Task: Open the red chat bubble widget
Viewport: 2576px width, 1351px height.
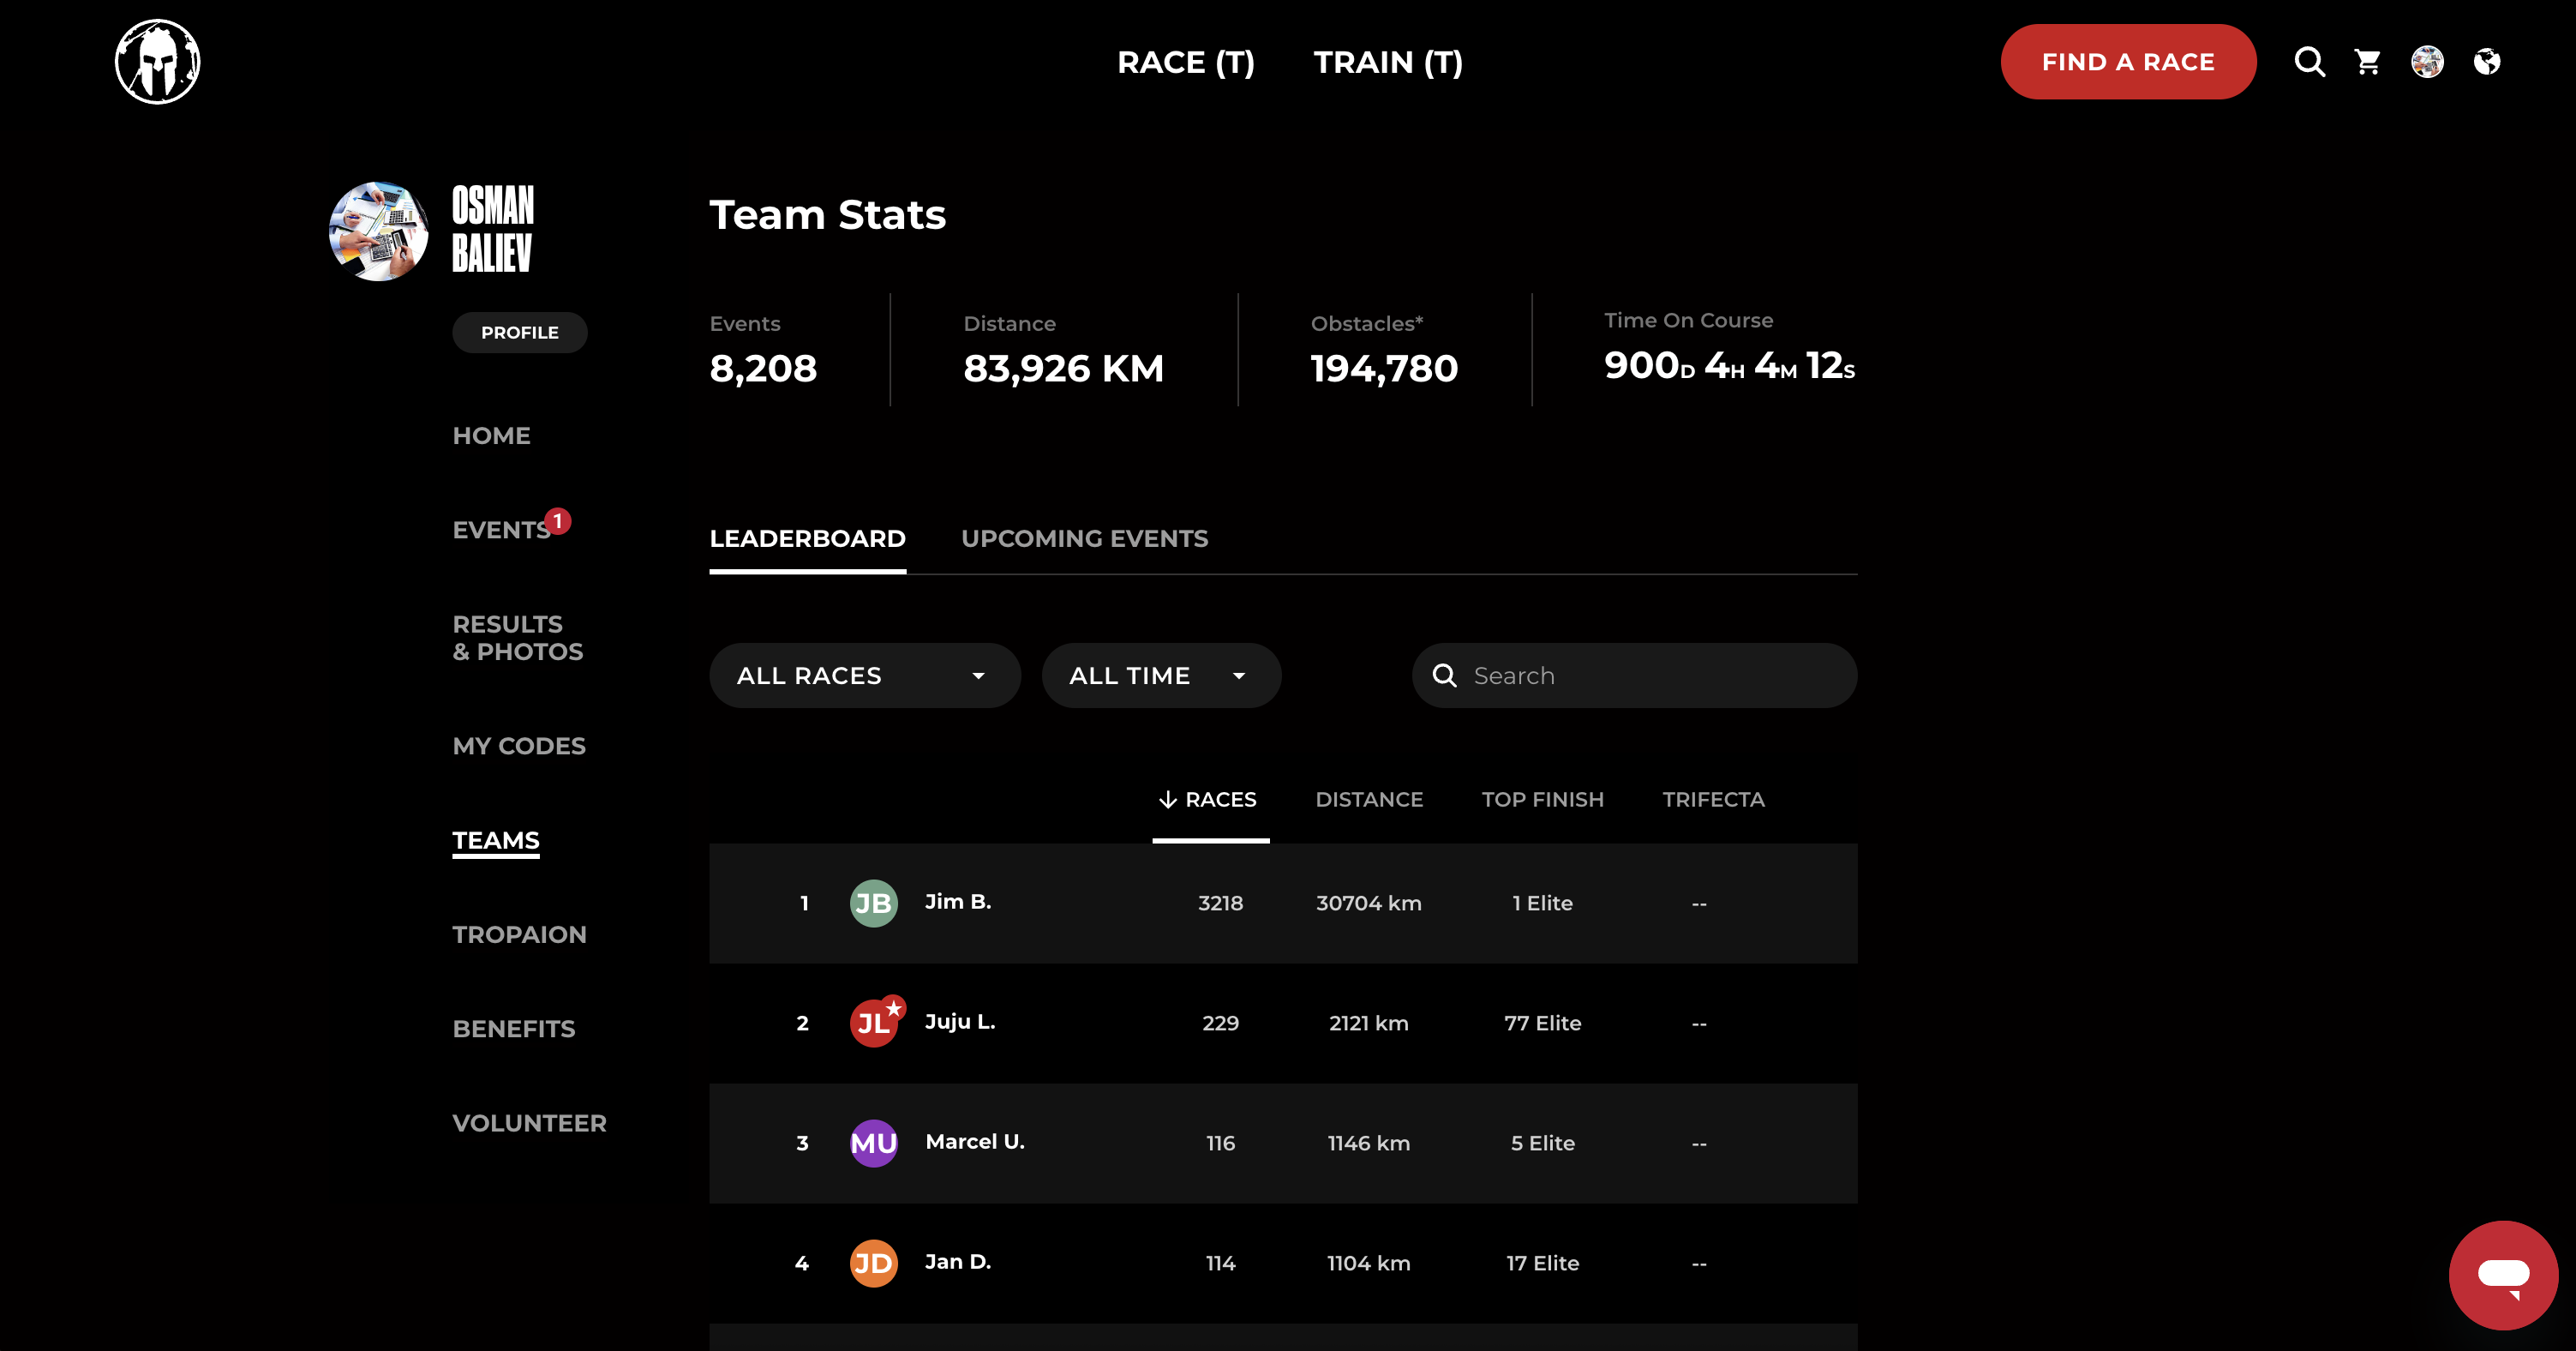Action: pyautogui.click(x=2503, y=1274)
